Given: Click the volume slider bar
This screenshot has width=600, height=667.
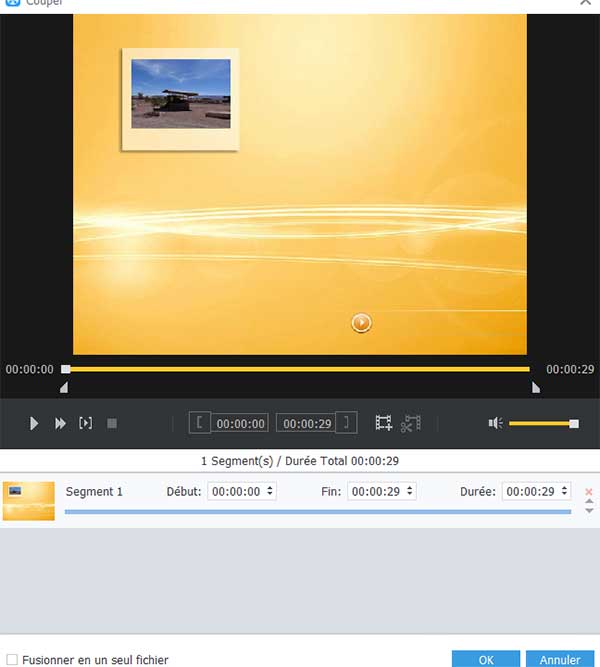Looking at the screenshot, I should pyautogui.click(x=540, y=424).
